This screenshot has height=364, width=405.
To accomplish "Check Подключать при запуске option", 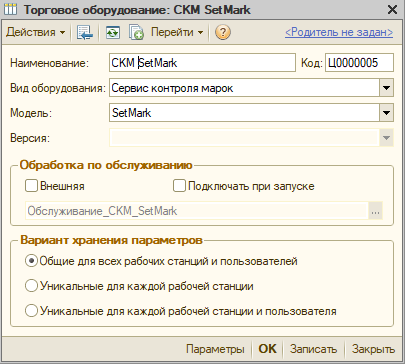I will tap(179, 186).
